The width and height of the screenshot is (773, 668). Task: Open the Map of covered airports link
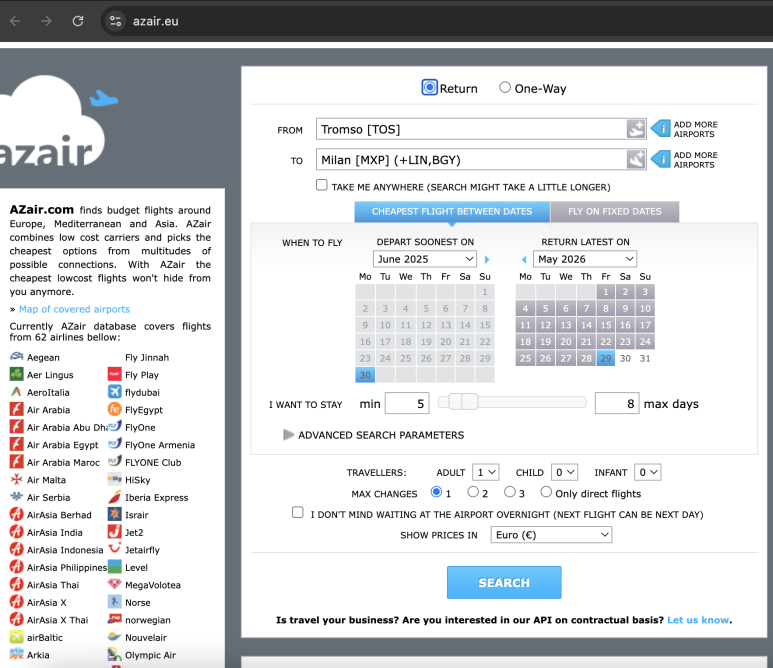74,309
